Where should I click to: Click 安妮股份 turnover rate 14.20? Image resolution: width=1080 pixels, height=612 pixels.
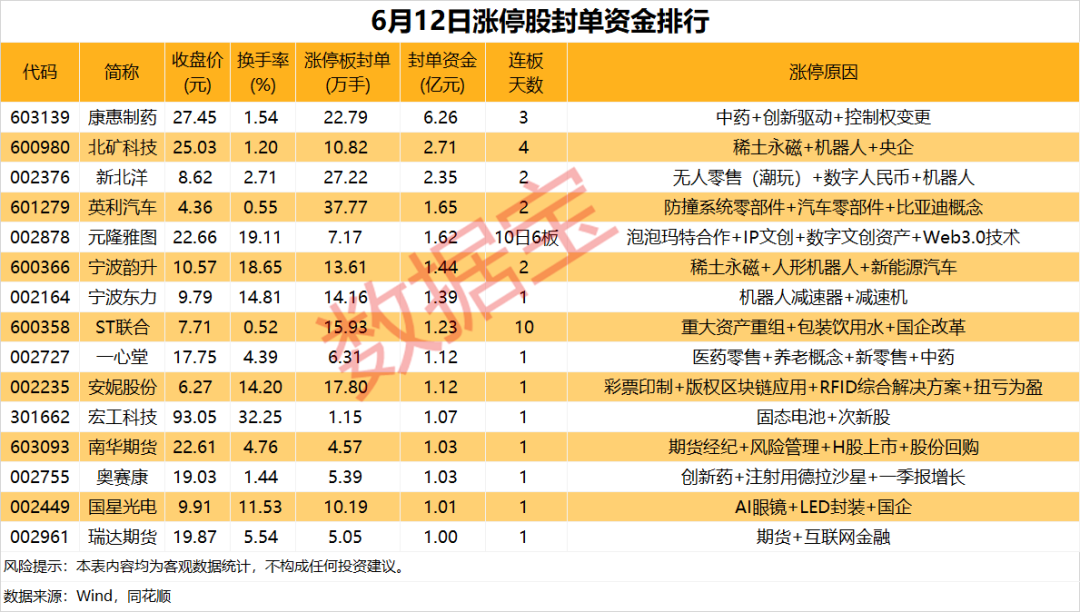point(260,387)
